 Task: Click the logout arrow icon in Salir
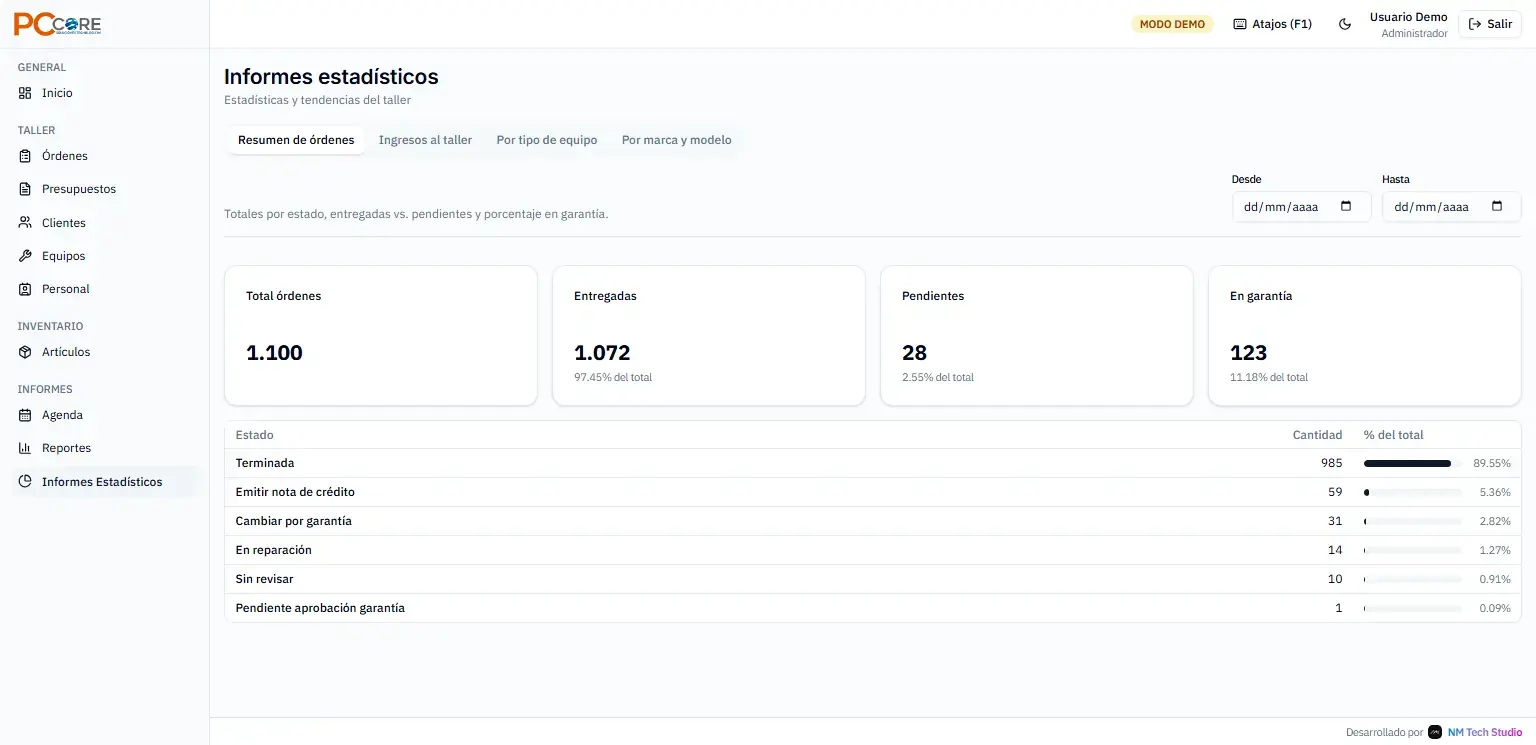(1475, 24)
